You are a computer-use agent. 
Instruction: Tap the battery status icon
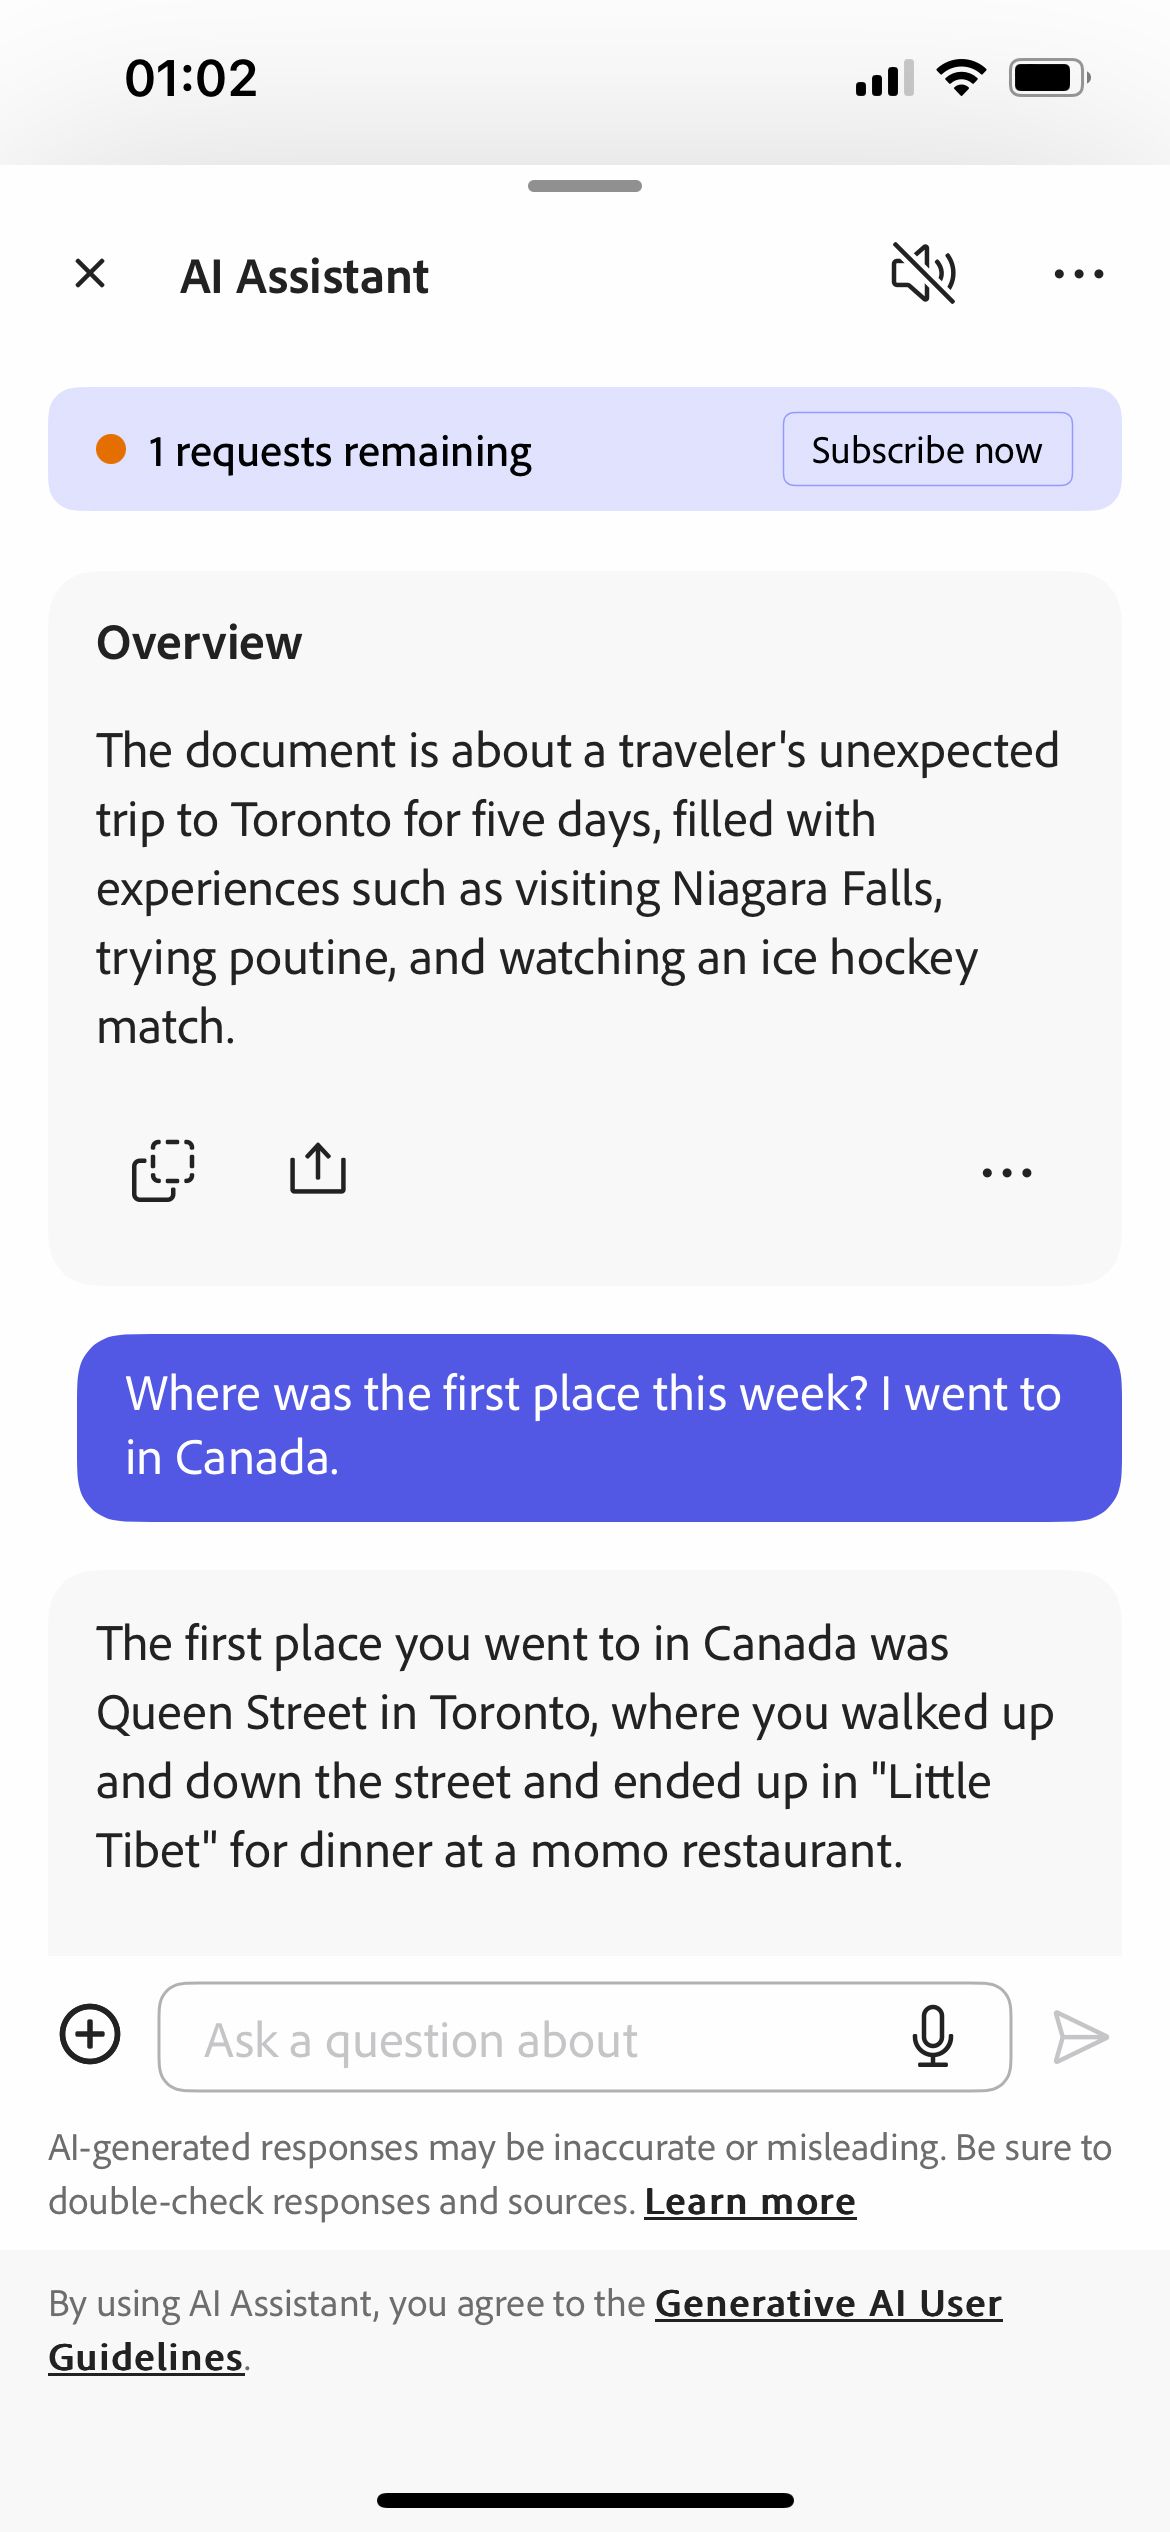coord(1048,78)
